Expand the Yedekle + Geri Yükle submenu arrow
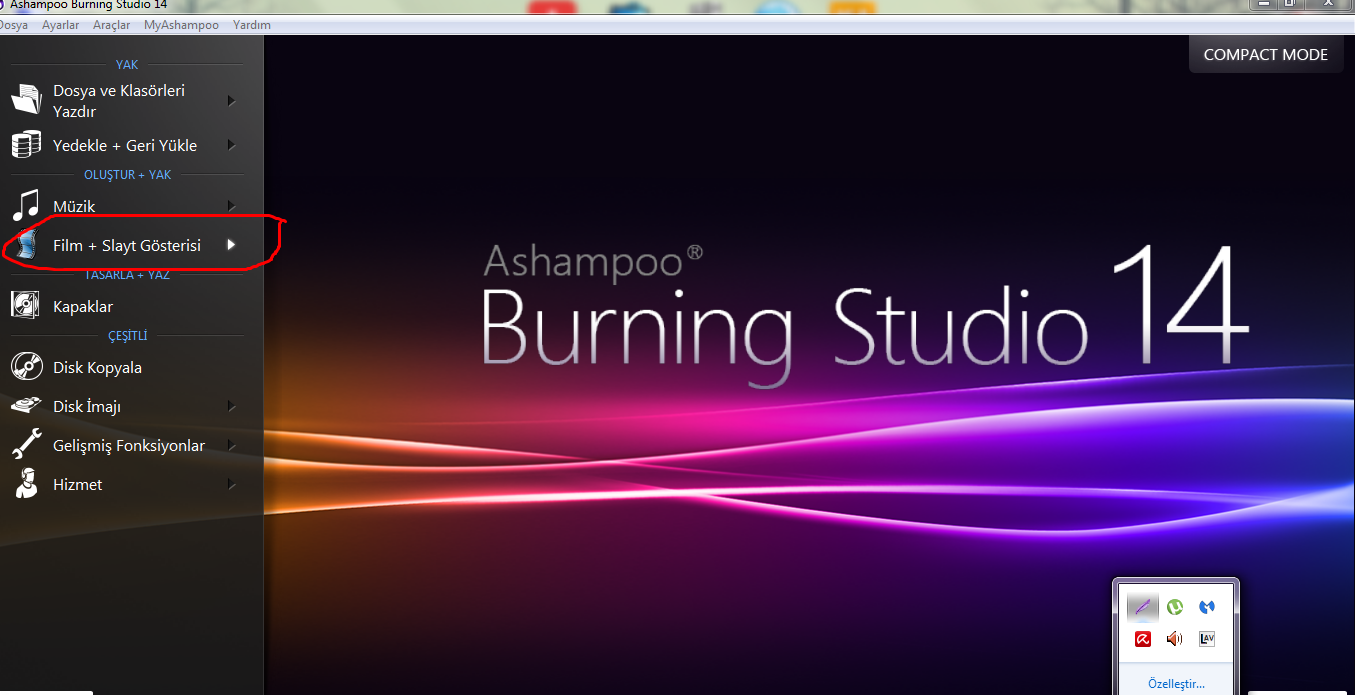Viewport: 1355px width, 695px height. tap(231, 145)
